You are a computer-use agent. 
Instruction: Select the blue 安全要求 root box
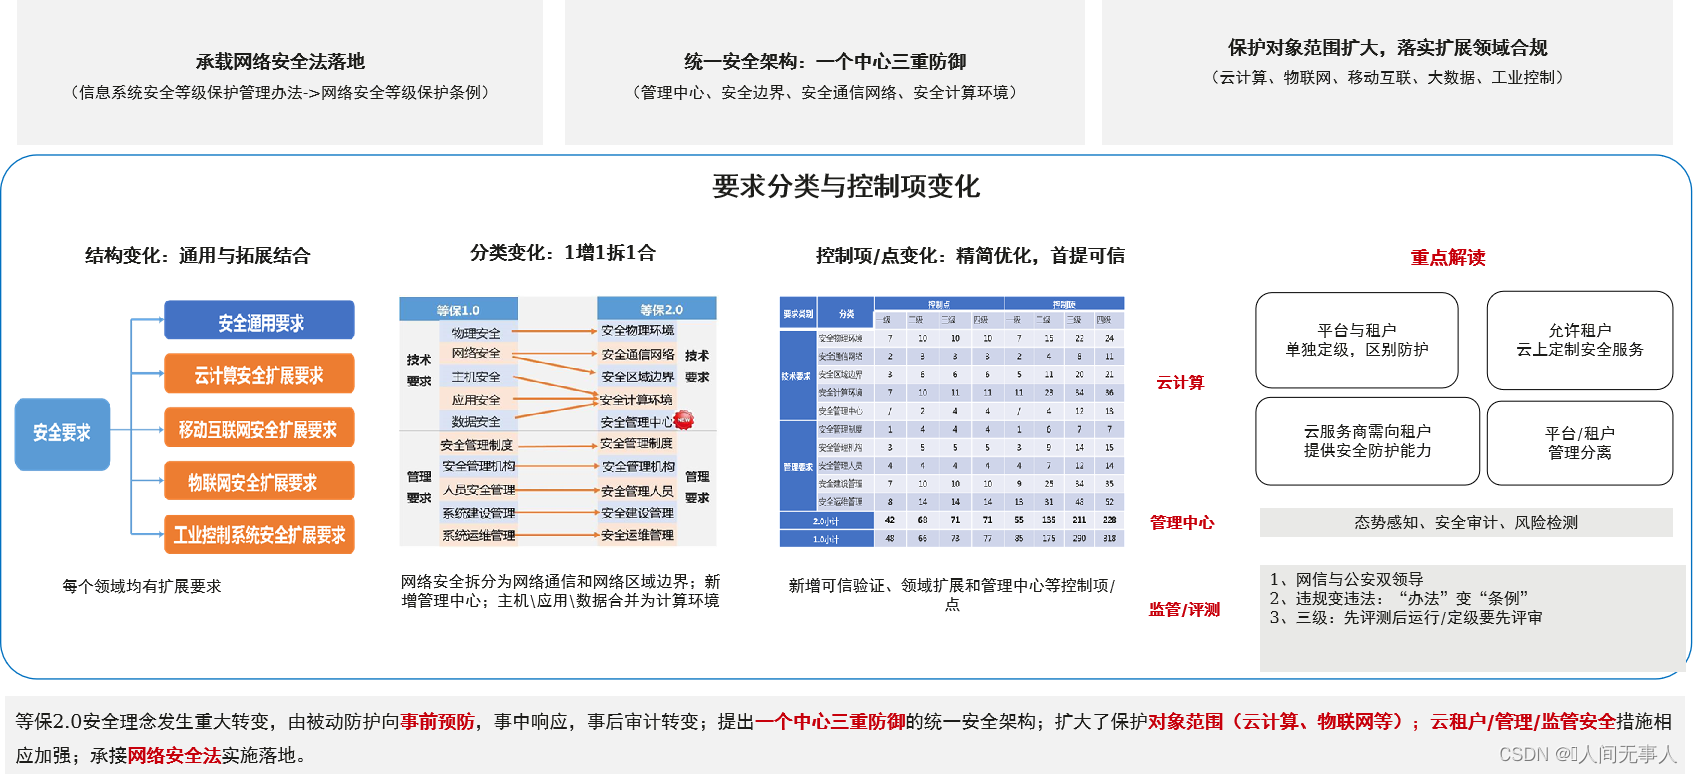pyautogui.click(x=62, y=434)
